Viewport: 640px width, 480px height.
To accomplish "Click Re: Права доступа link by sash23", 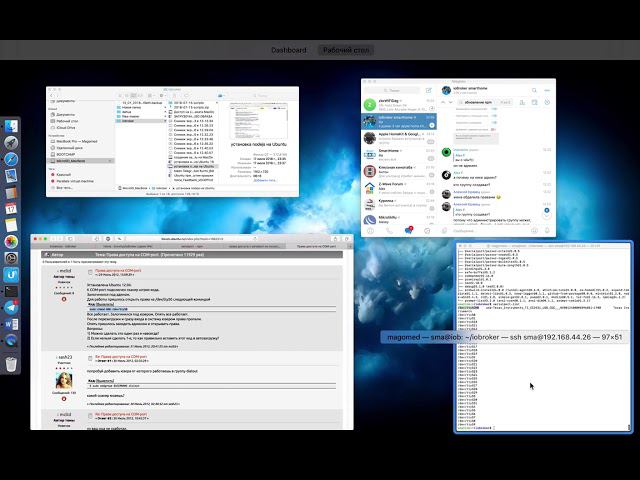I will 121,357.
